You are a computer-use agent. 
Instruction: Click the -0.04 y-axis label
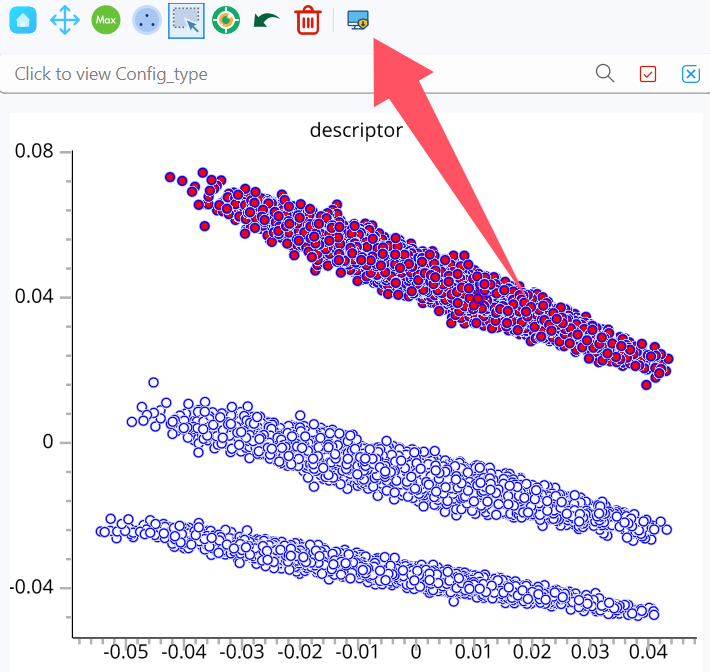pyautogui.click(x=32, y=587)
